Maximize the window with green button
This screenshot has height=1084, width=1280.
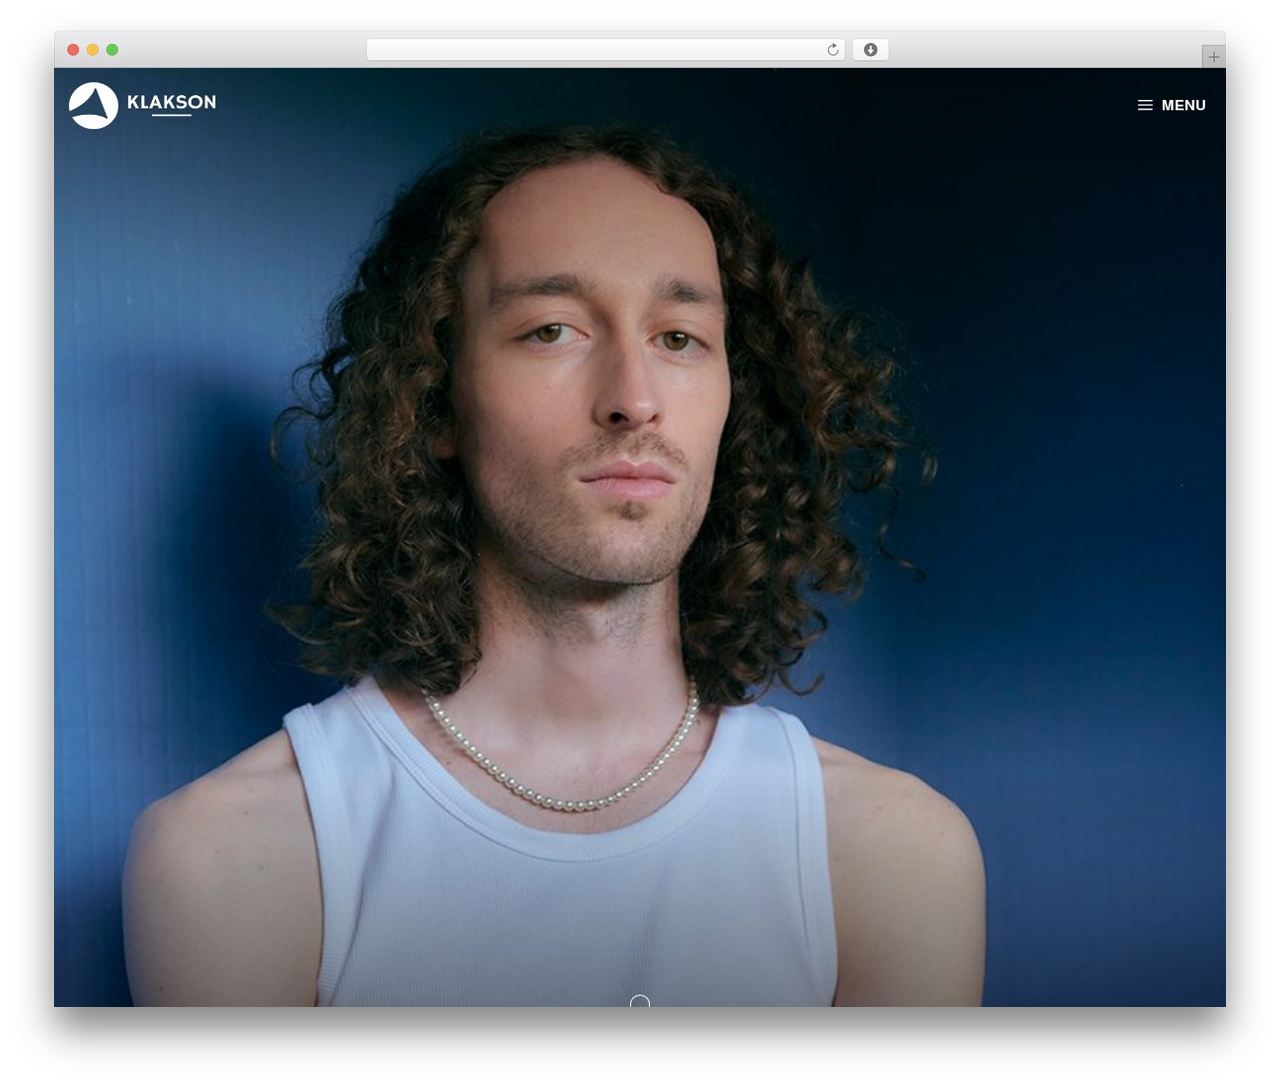click(x=112, y=50)
